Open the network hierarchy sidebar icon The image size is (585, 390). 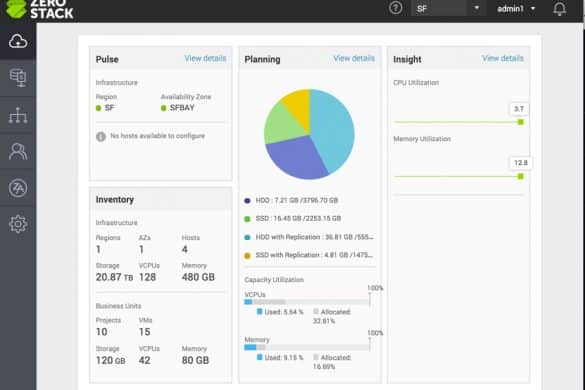pyautogui.click(x=18, y=115)
